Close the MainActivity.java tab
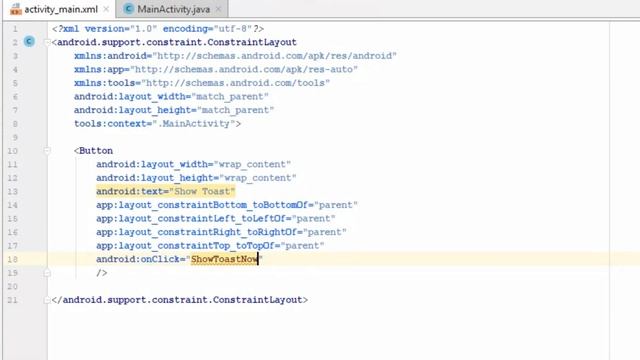The width and height of the screenshot is (640, 360). pyautogui.click(x=218, y=9)
